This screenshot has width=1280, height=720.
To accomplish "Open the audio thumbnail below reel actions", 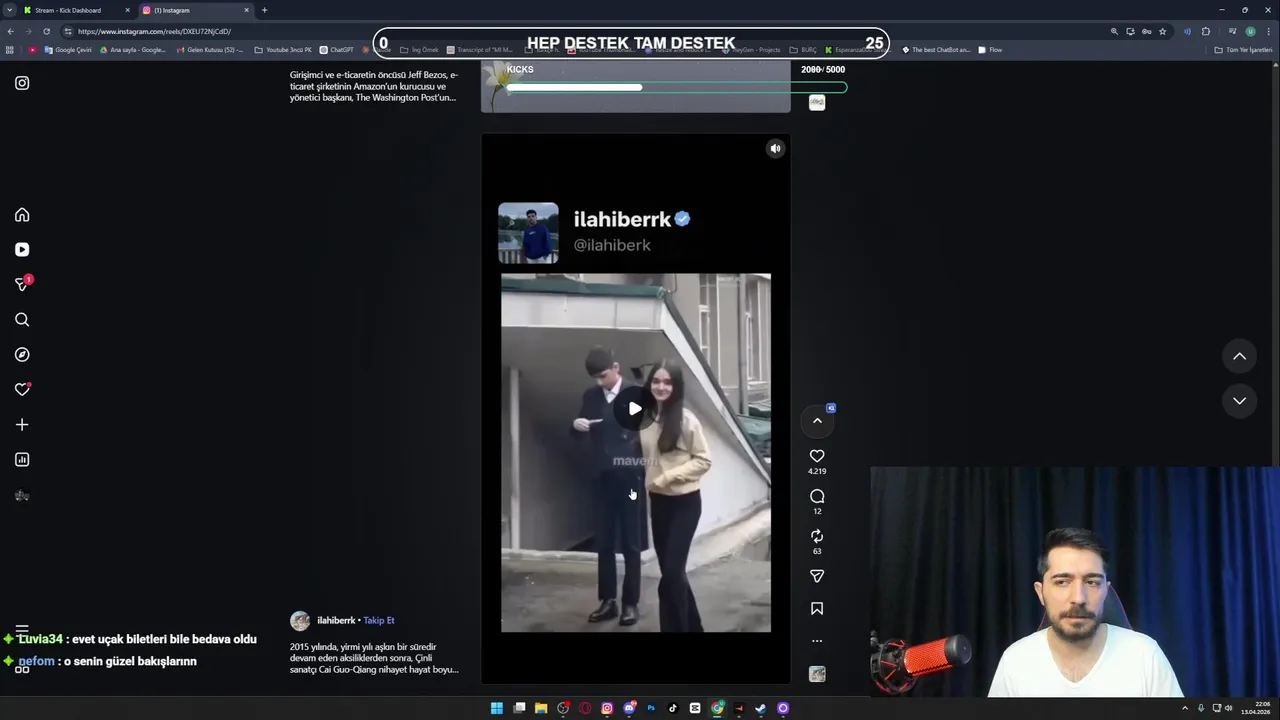I will [817, 674].
